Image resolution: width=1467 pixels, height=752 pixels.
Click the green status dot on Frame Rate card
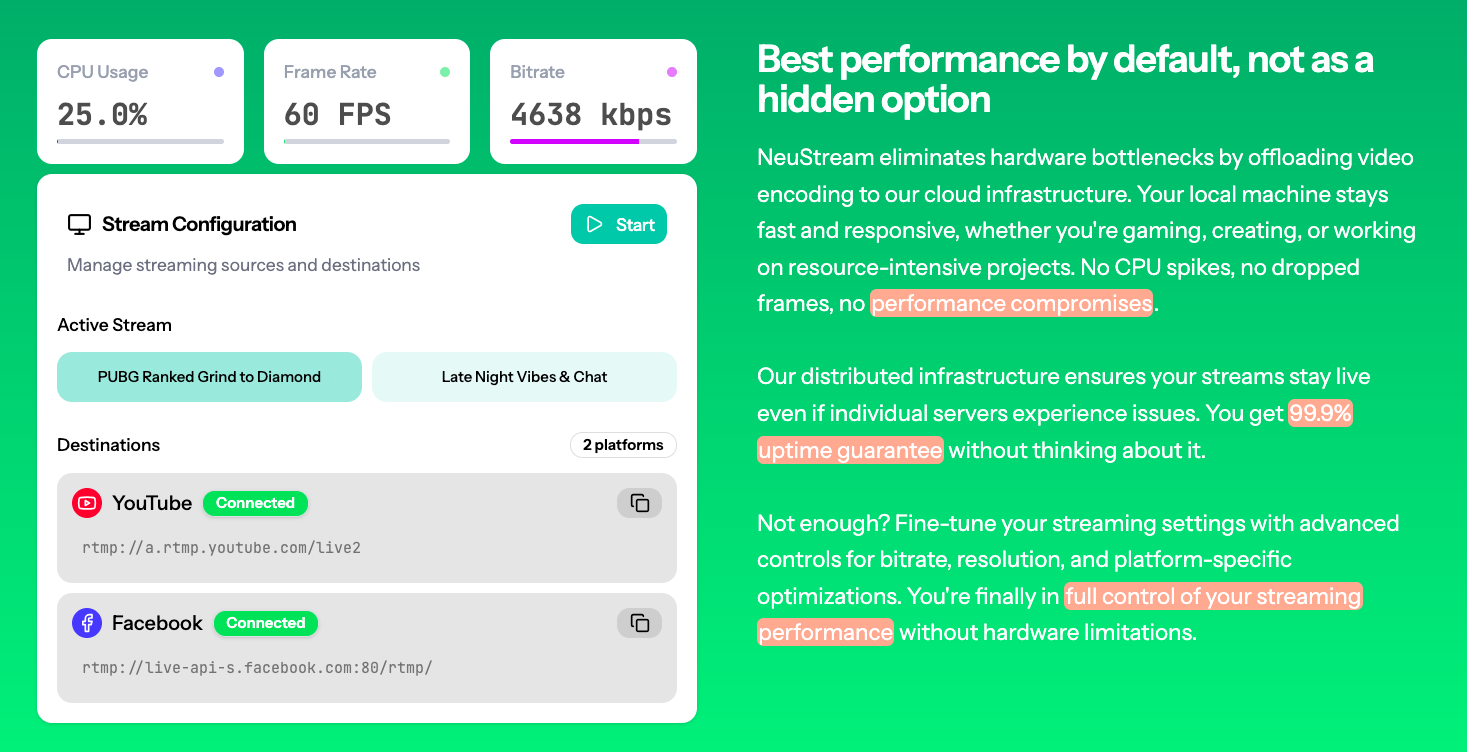point(445,70)
